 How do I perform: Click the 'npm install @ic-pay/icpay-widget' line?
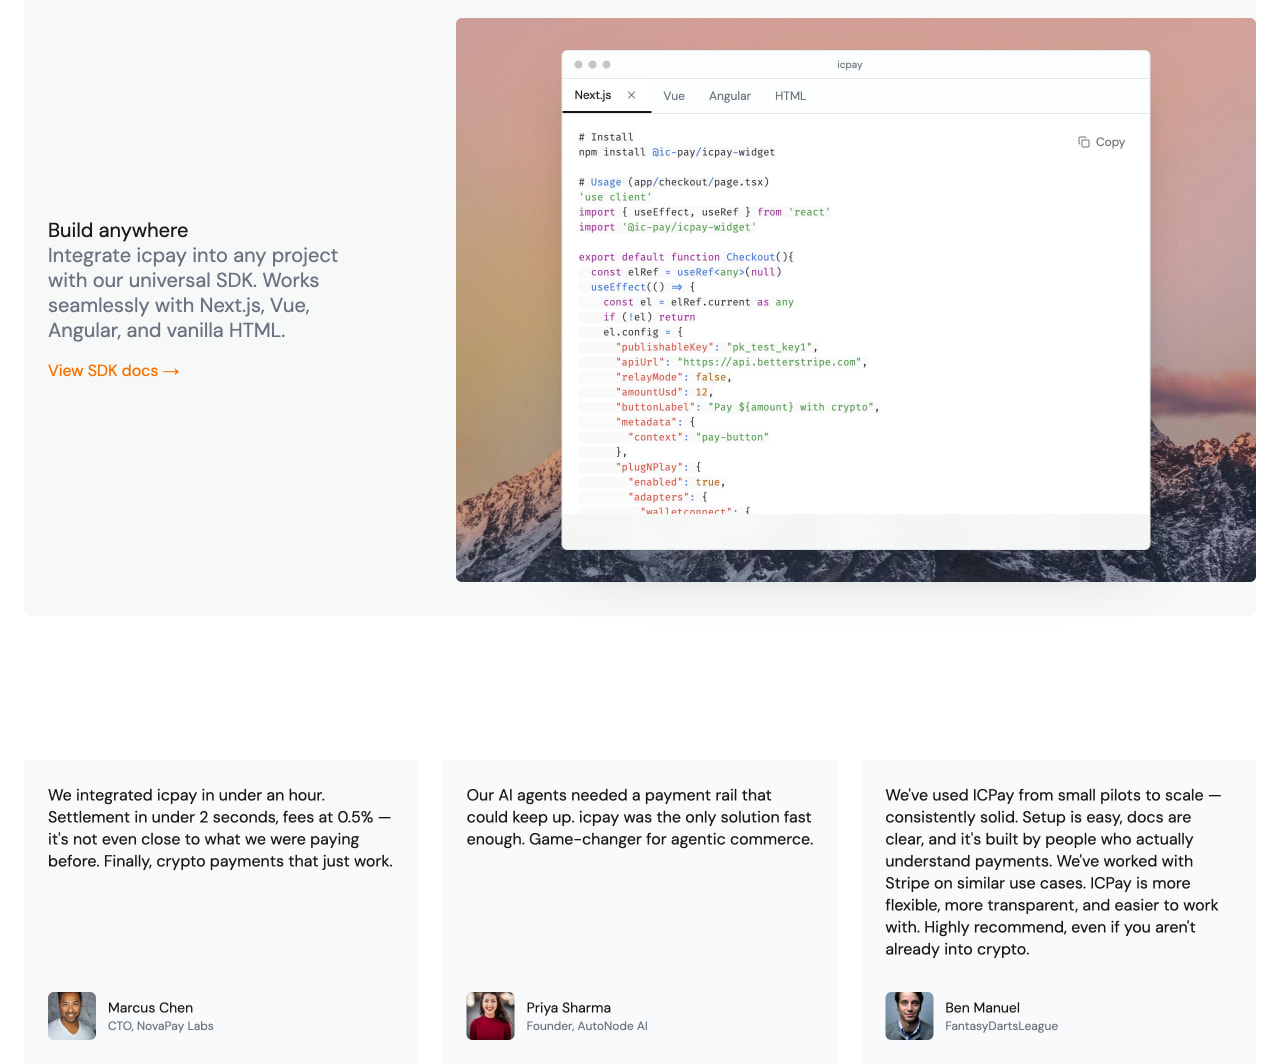click(x=677, y=152)
